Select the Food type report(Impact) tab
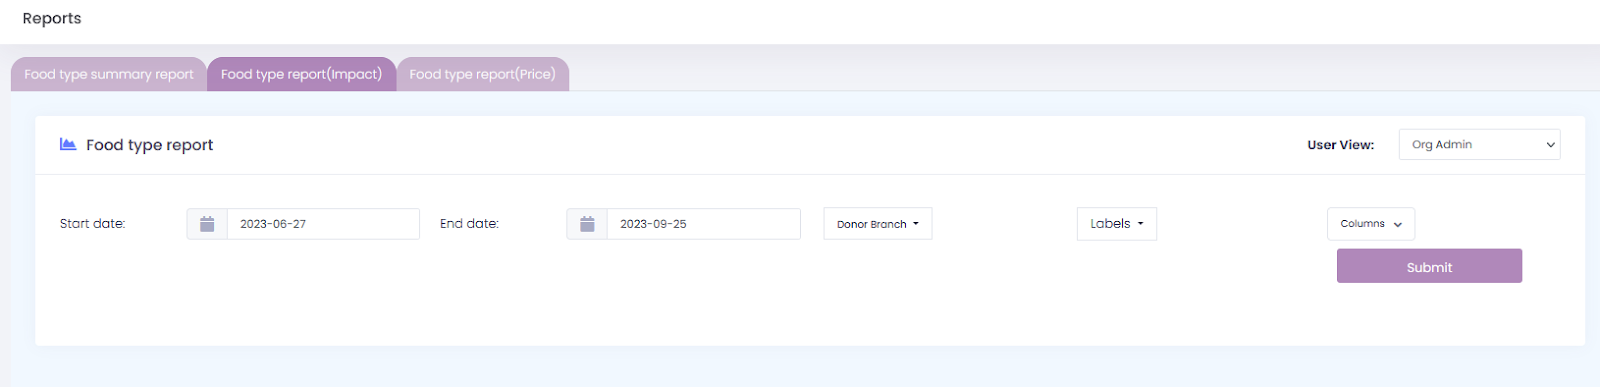The width and height of the screenshot is (1600, 387). [301, 74]
